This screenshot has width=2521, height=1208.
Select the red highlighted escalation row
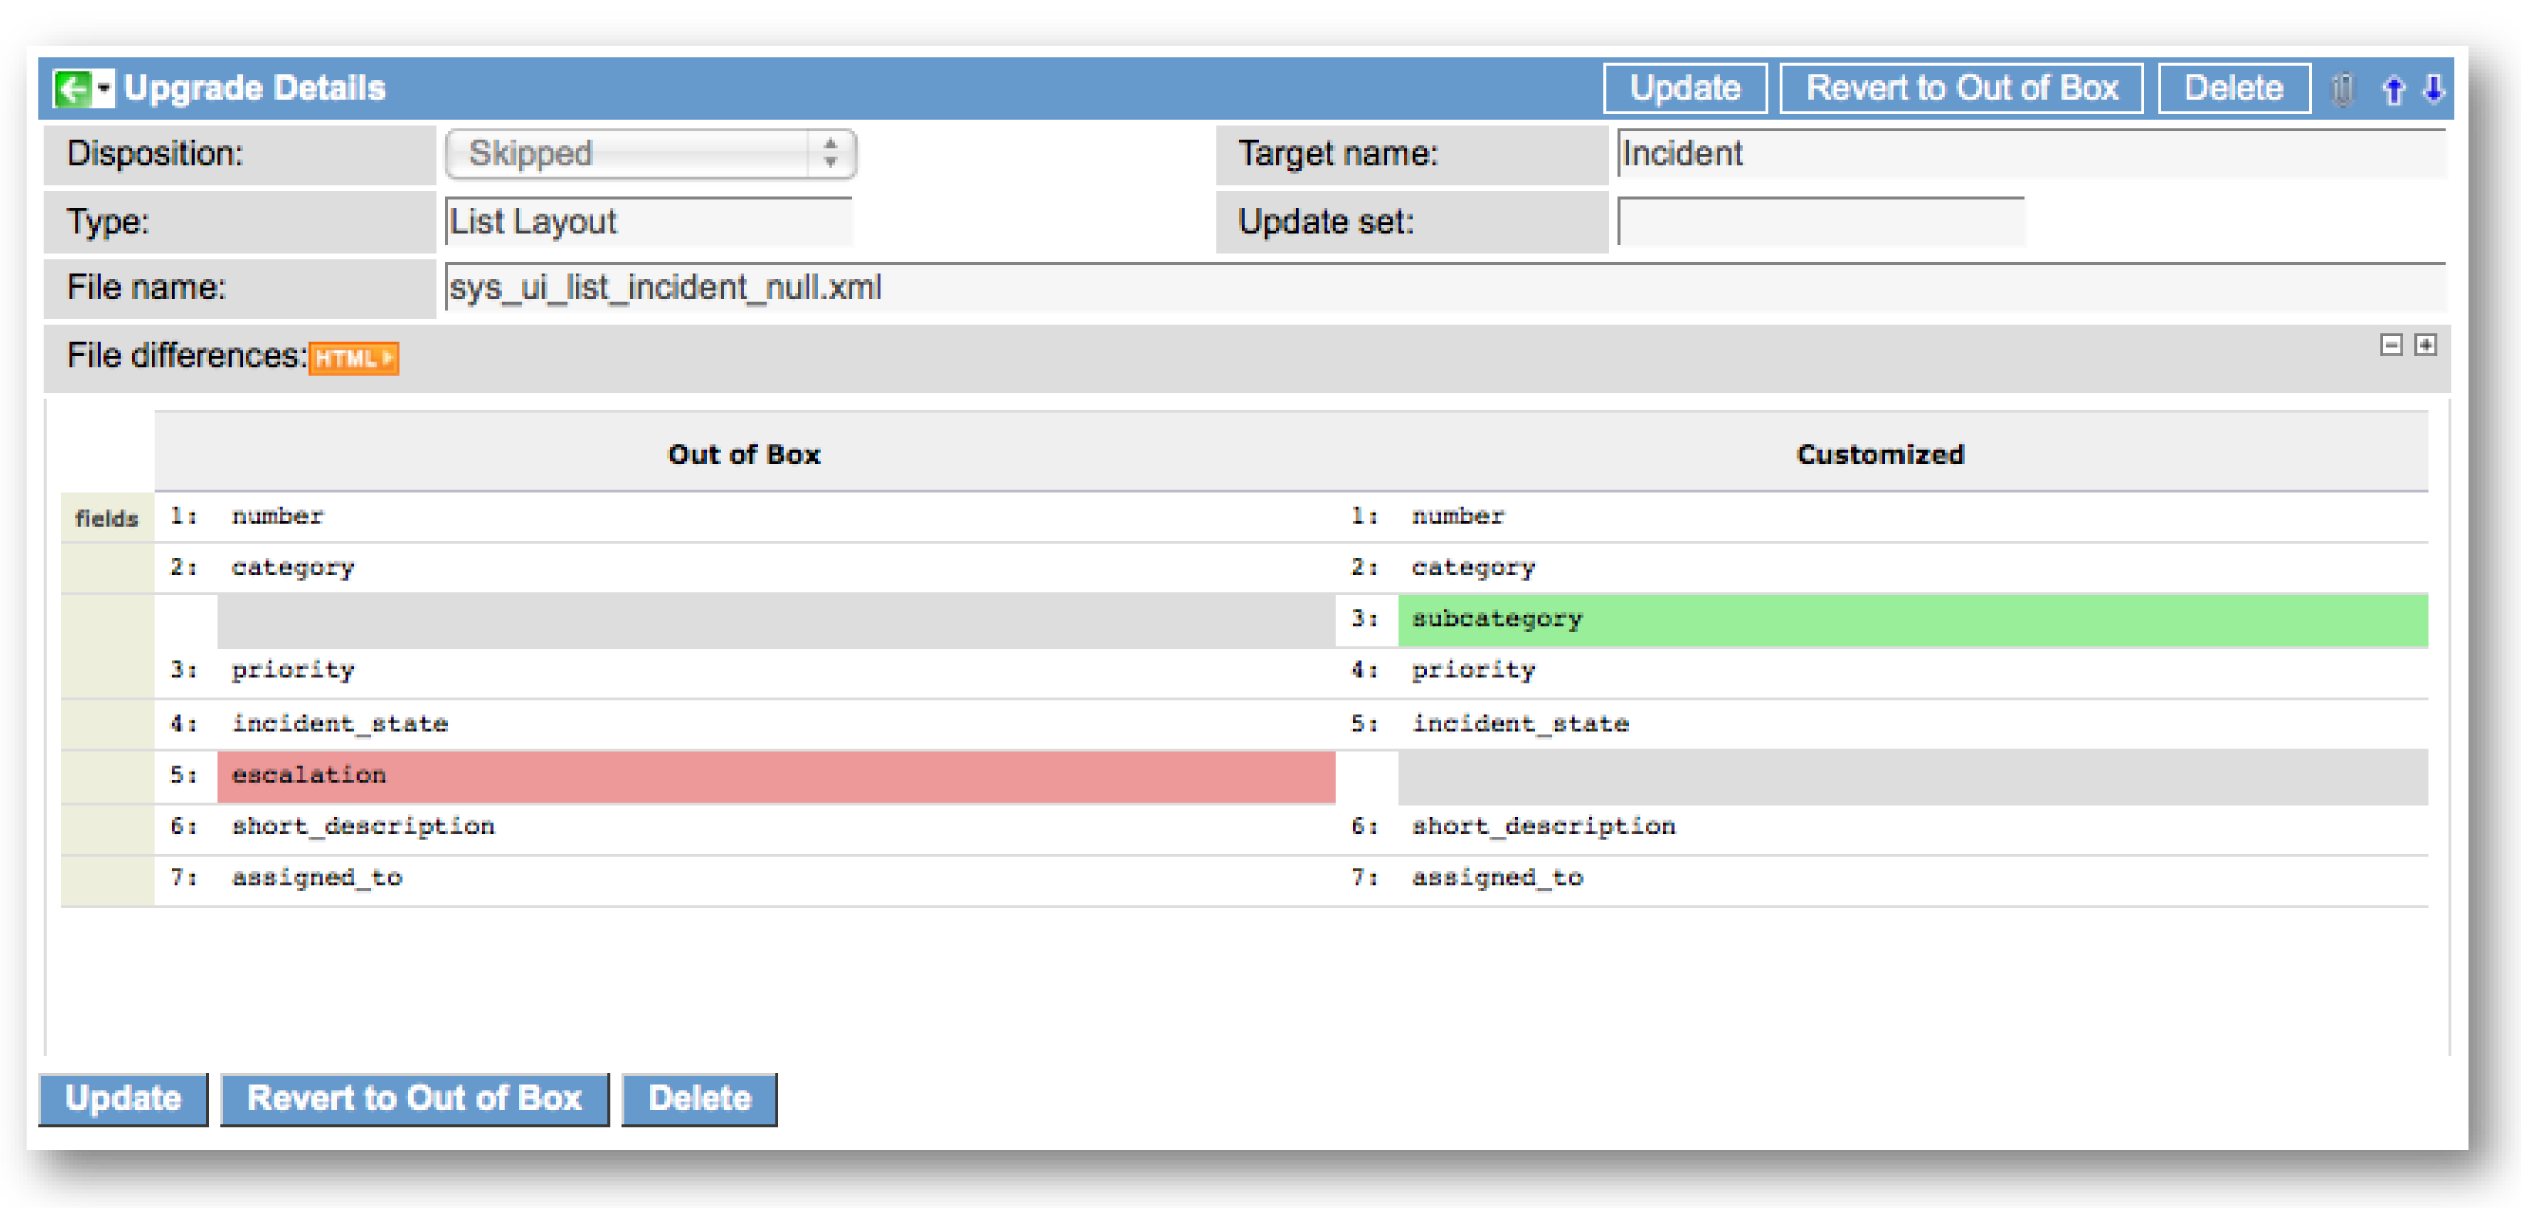click(776, 777)
